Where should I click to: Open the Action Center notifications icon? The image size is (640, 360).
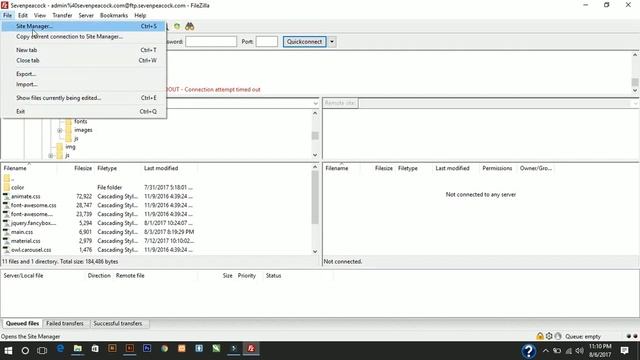(624, 351)
